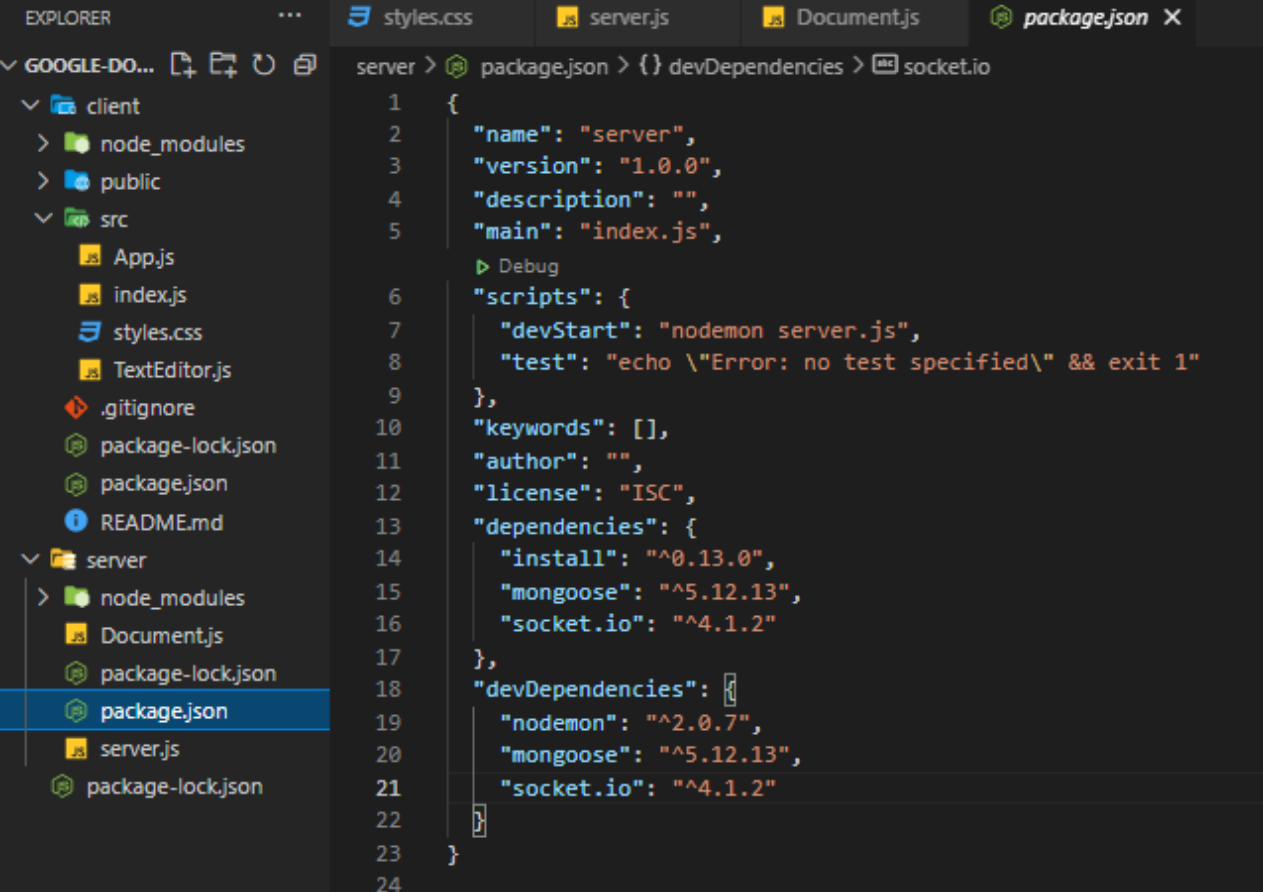The height and width of the screenshot is (892, 1263).
Task: Click the CSS icon beside styles.css in the tree
Action: coord(90,332)
